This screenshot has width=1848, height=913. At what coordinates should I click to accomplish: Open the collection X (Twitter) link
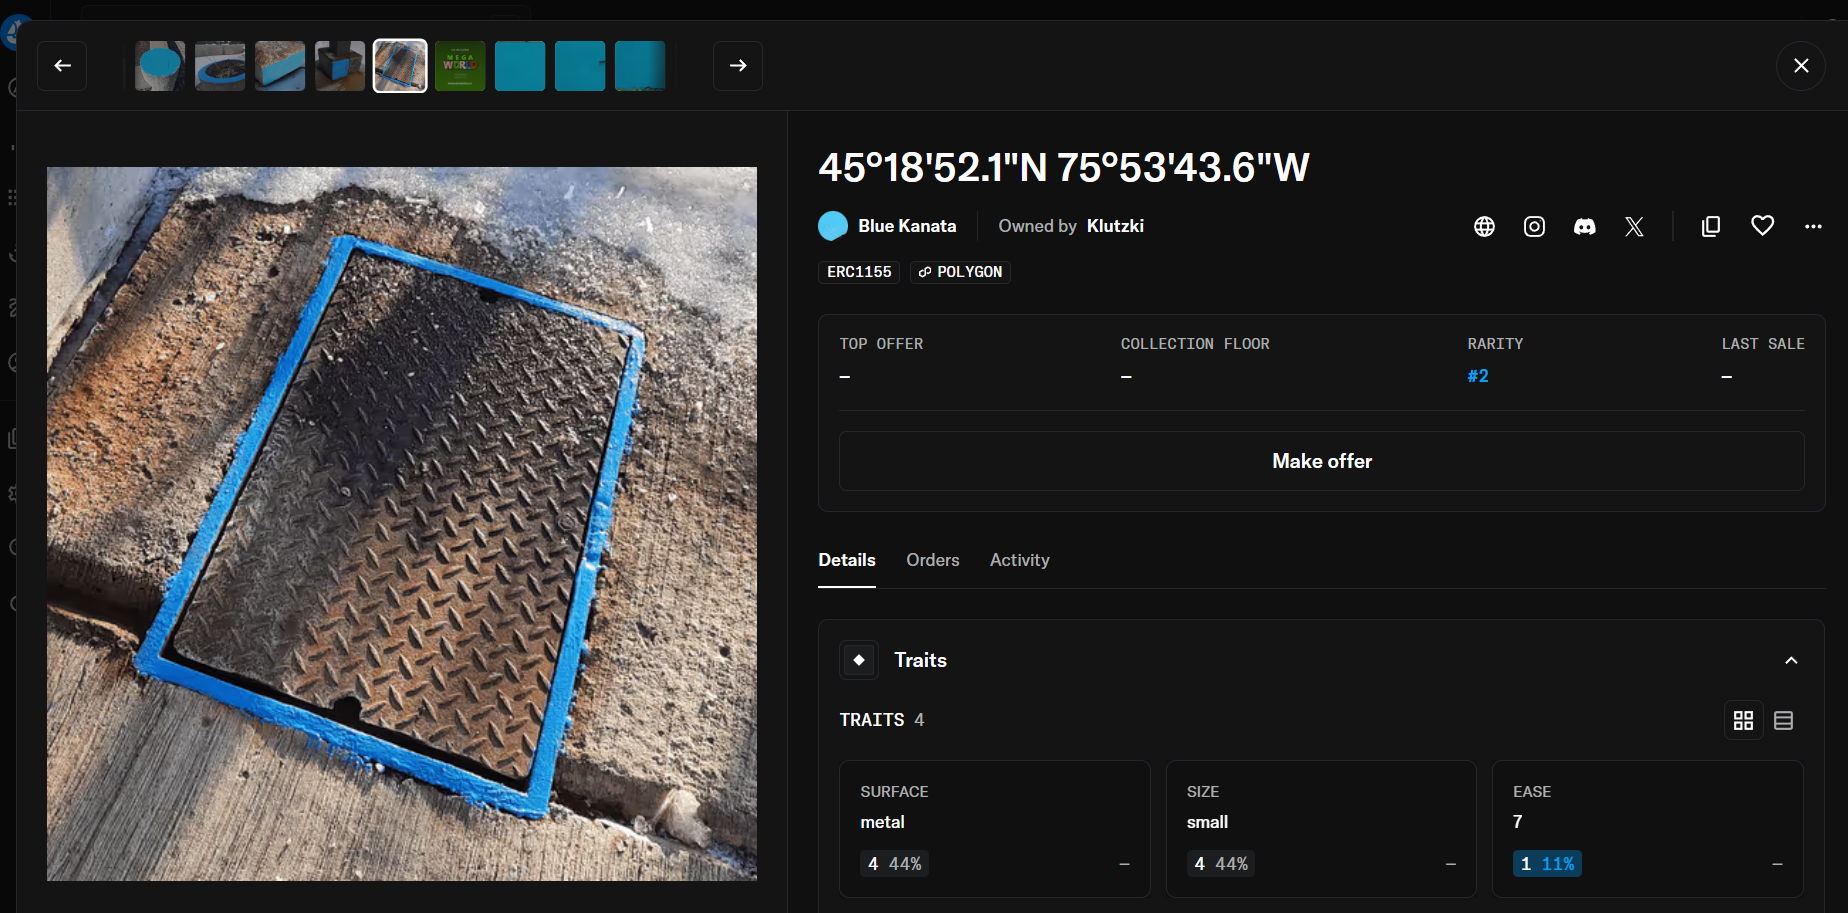(x=1634, y=227)
